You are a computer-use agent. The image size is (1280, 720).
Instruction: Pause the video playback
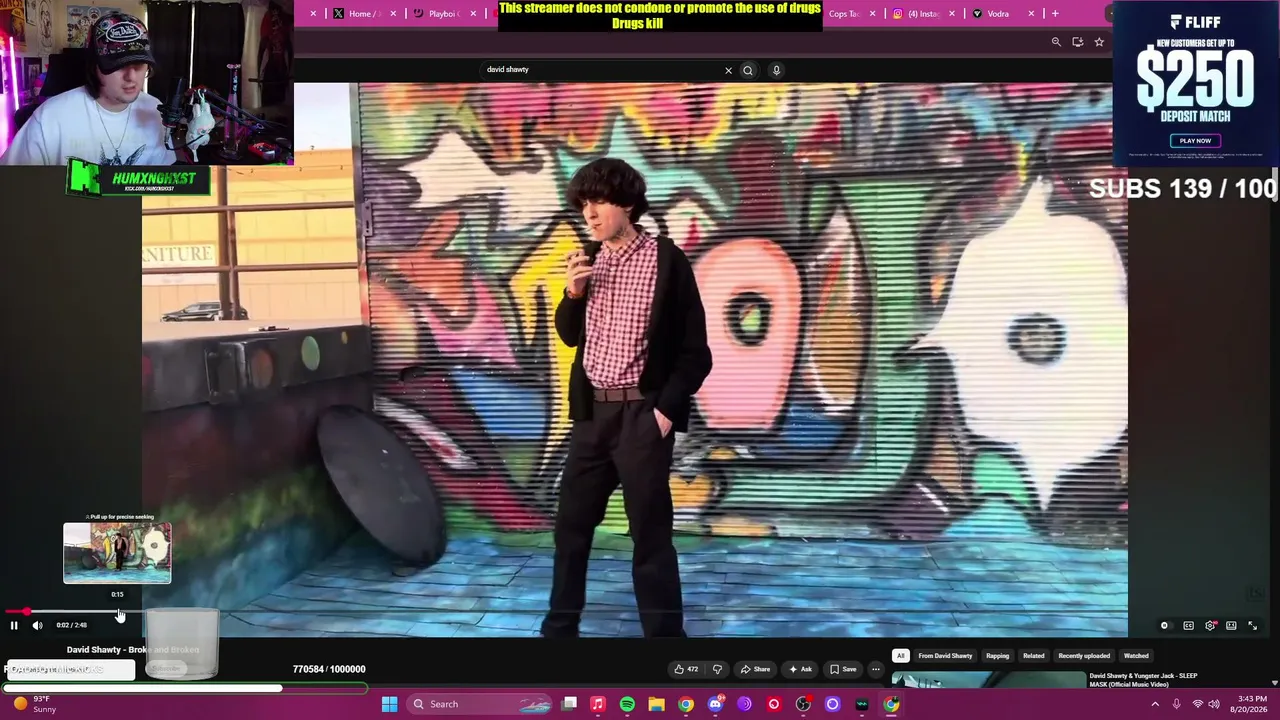tap(14, 625)
